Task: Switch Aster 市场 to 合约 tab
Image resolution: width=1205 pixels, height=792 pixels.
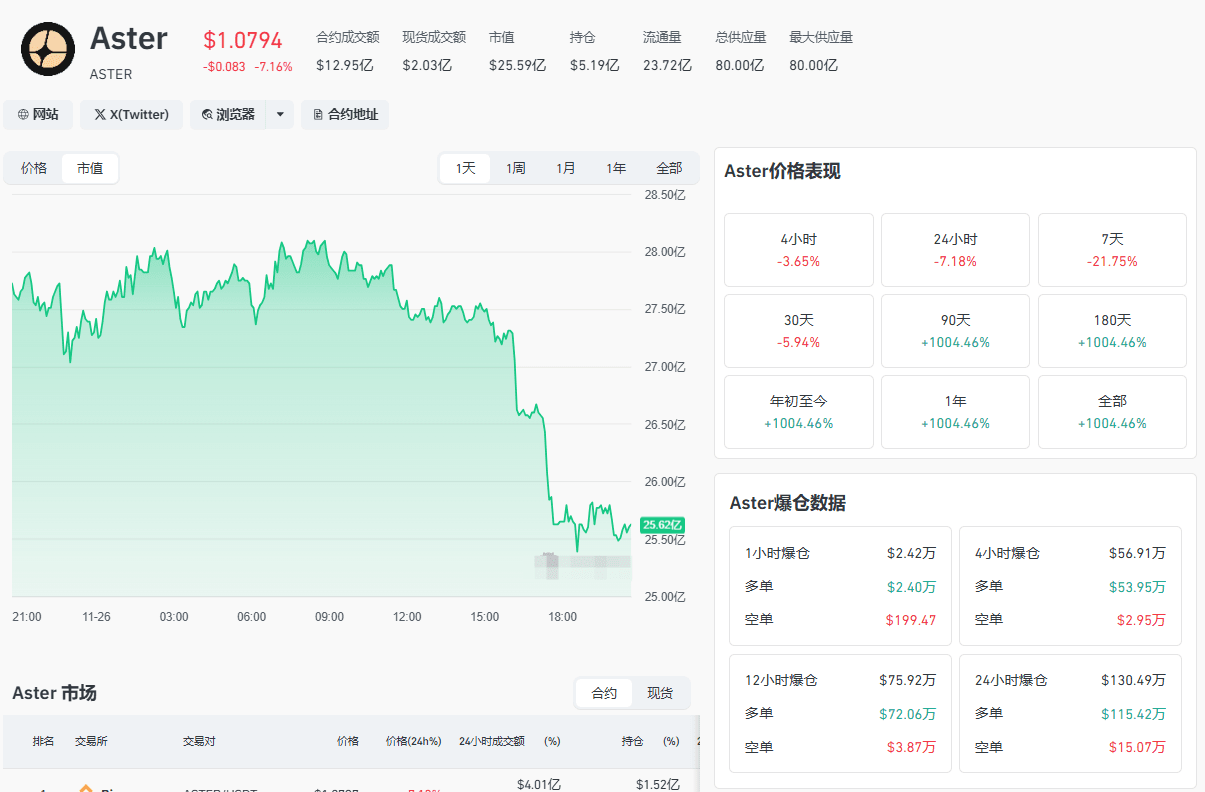Action: point(604,693)
